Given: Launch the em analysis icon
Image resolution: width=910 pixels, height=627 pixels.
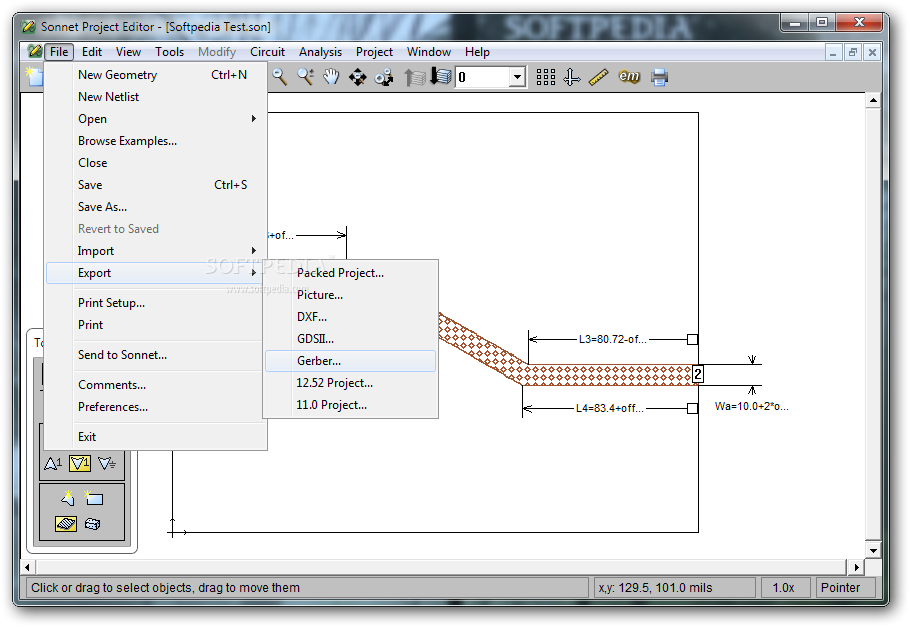Looking at the screenshot, I should click(629, 76).
